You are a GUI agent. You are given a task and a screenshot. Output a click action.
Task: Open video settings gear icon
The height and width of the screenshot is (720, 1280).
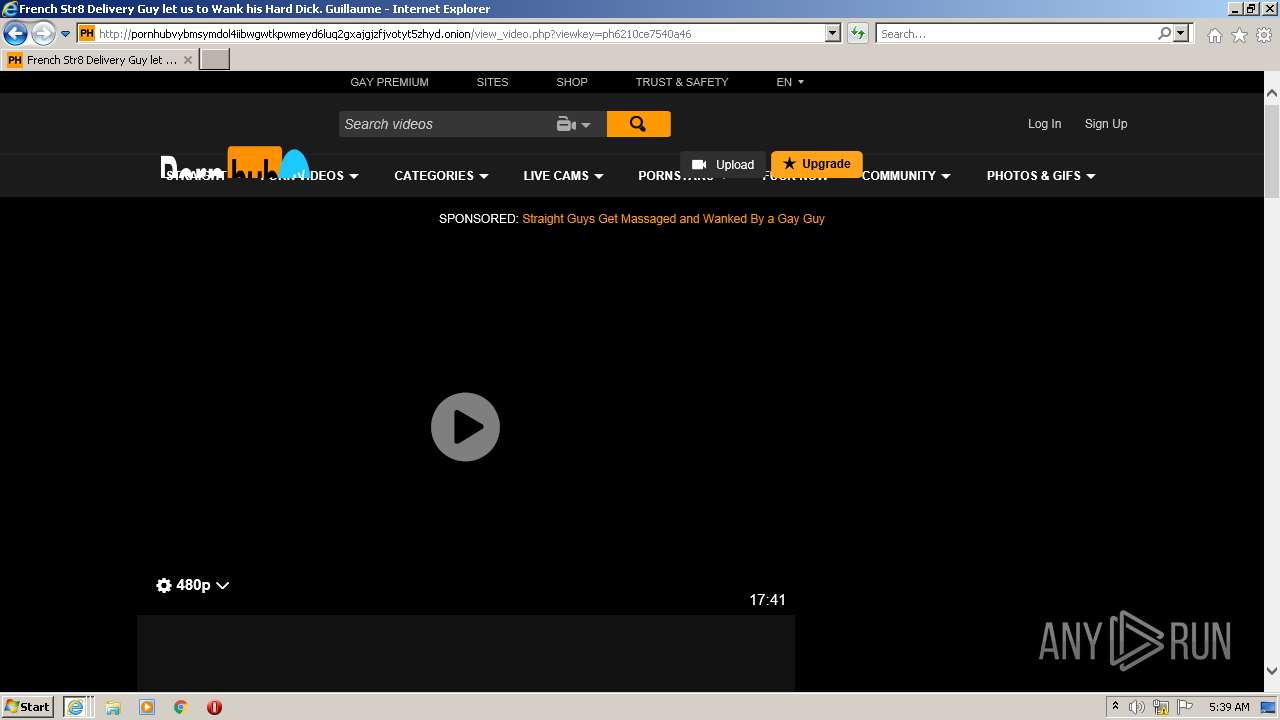coord(164,586)
